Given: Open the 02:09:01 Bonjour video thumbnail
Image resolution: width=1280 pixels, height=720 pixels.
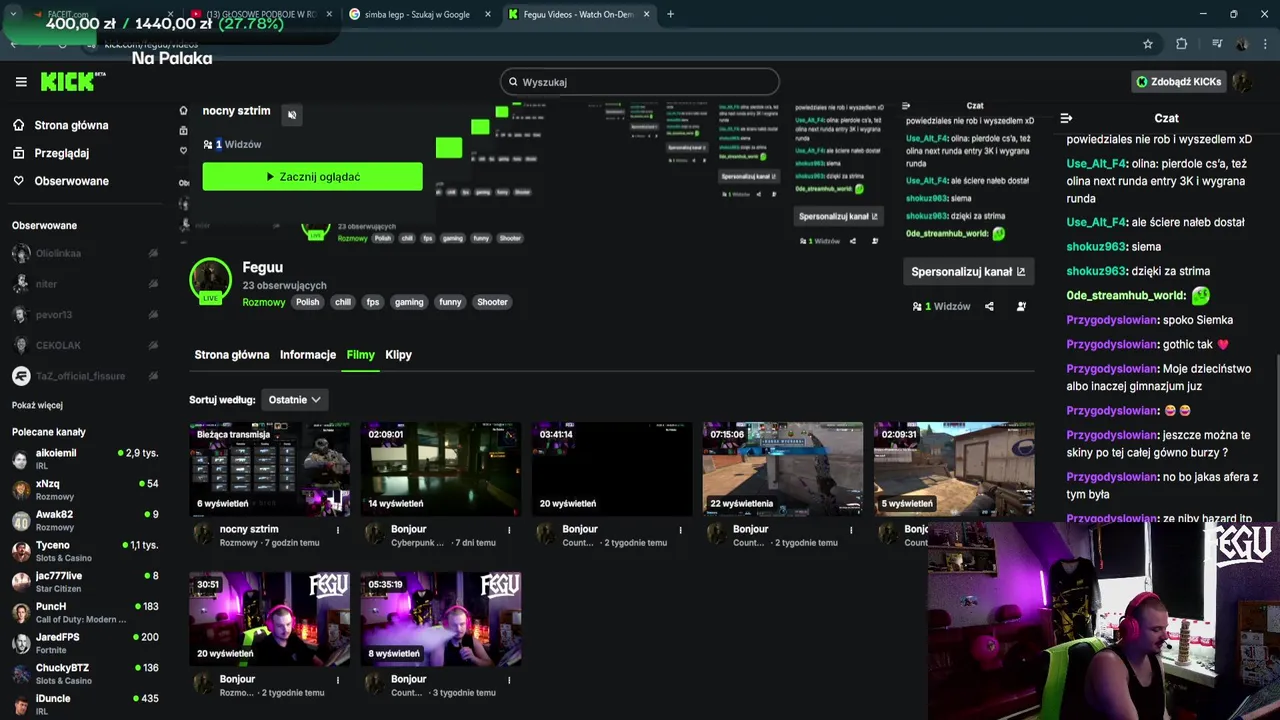Looking at the screenshot, I should point(441,469).
